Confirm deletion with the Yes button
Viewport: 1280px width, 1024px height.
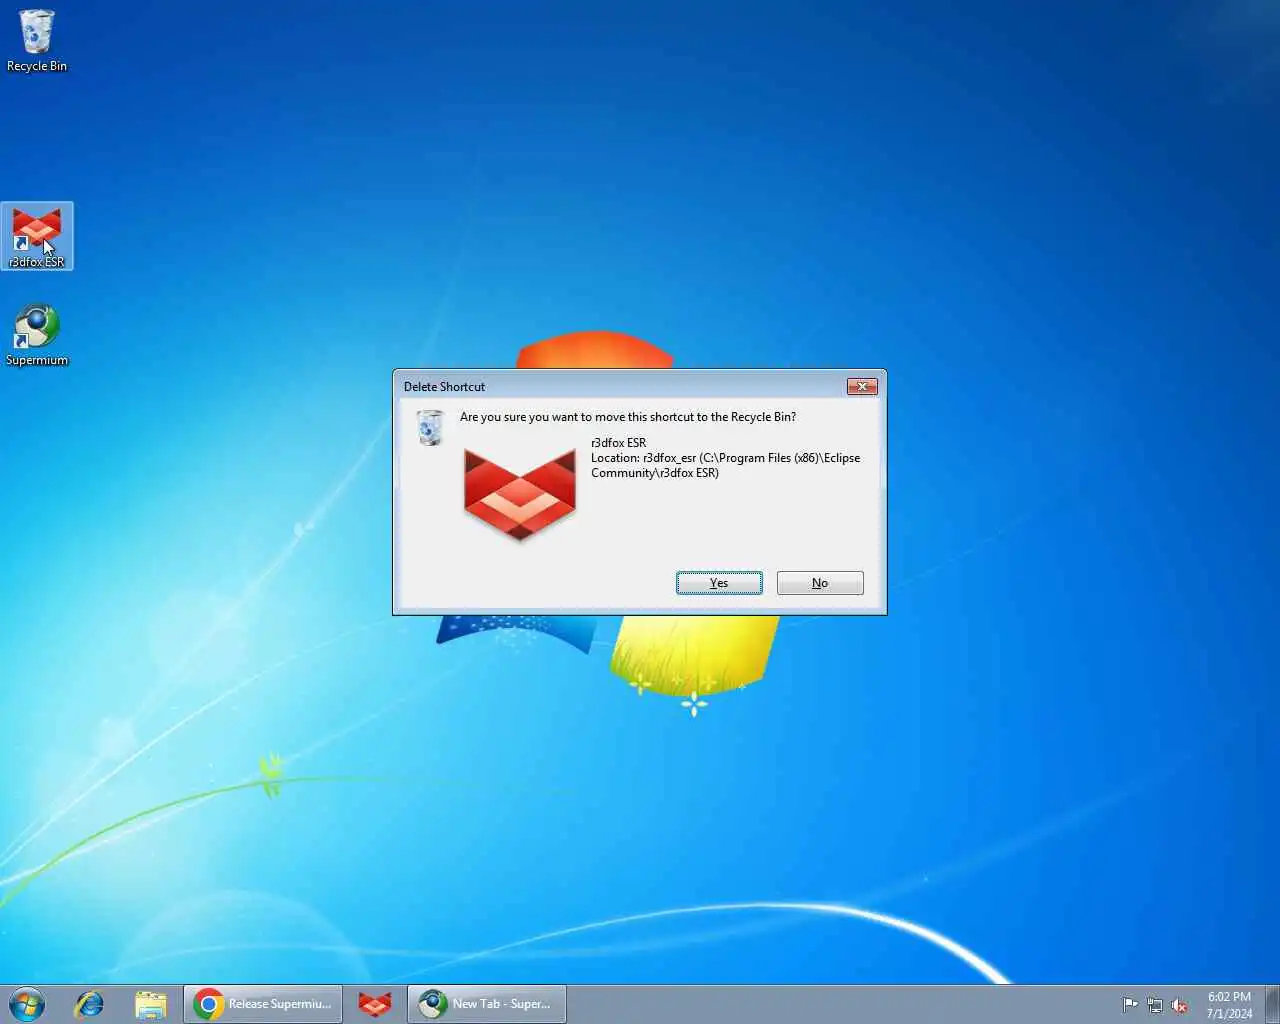pos(719,583)
